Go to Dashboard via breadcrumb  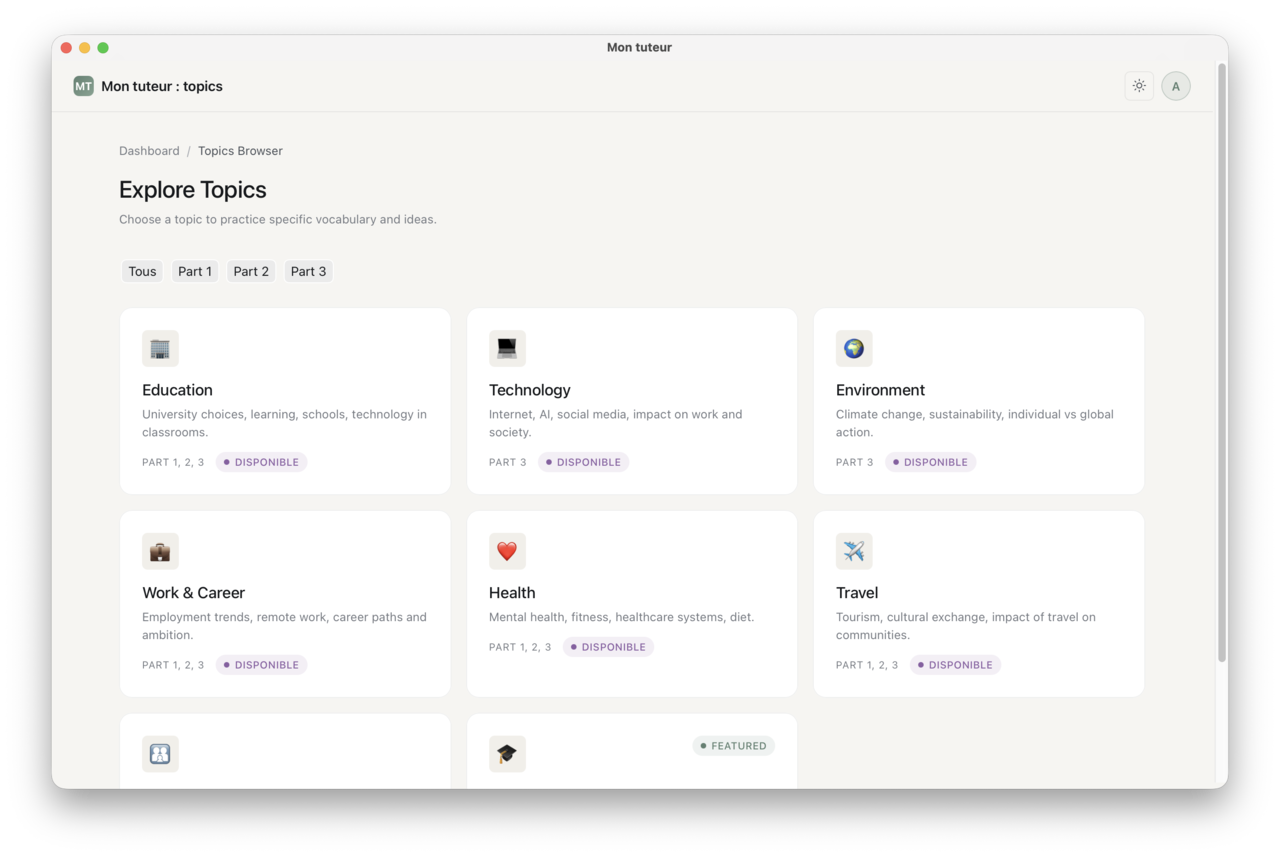(x=149, y=151)
